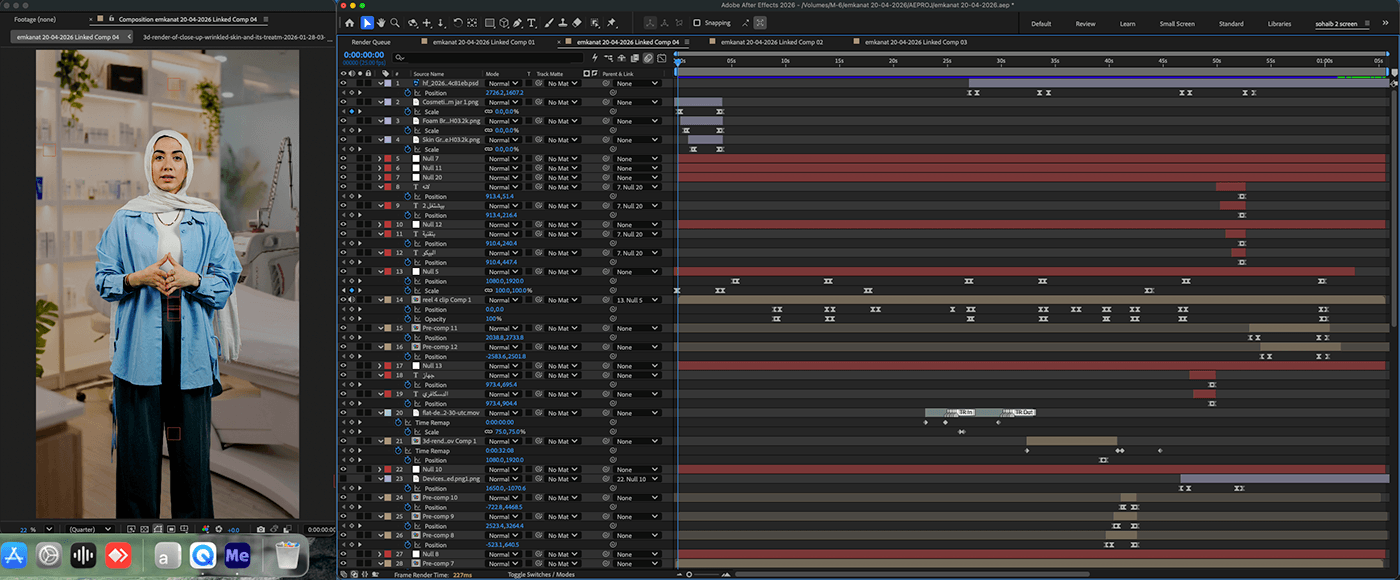Viewport: 1400px width, 580px height.
Task: Open the Trash in the Dock
Action: pyautogui.click(x=288, y=555)
